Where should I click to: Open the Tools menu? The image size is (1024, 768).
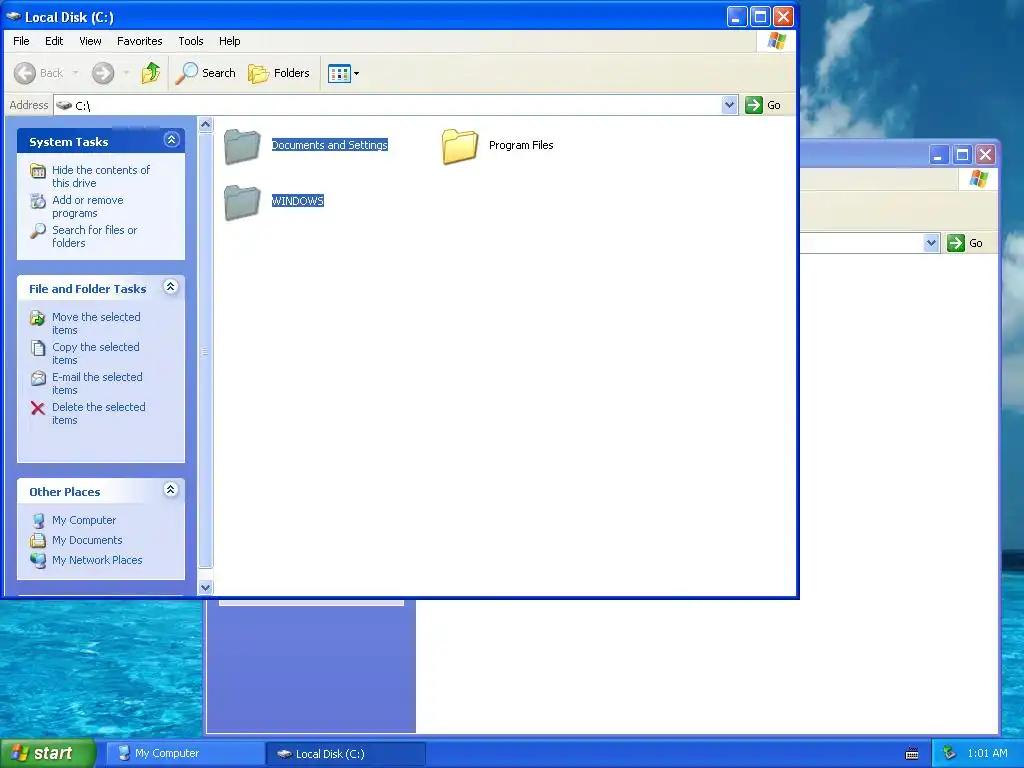191,41
